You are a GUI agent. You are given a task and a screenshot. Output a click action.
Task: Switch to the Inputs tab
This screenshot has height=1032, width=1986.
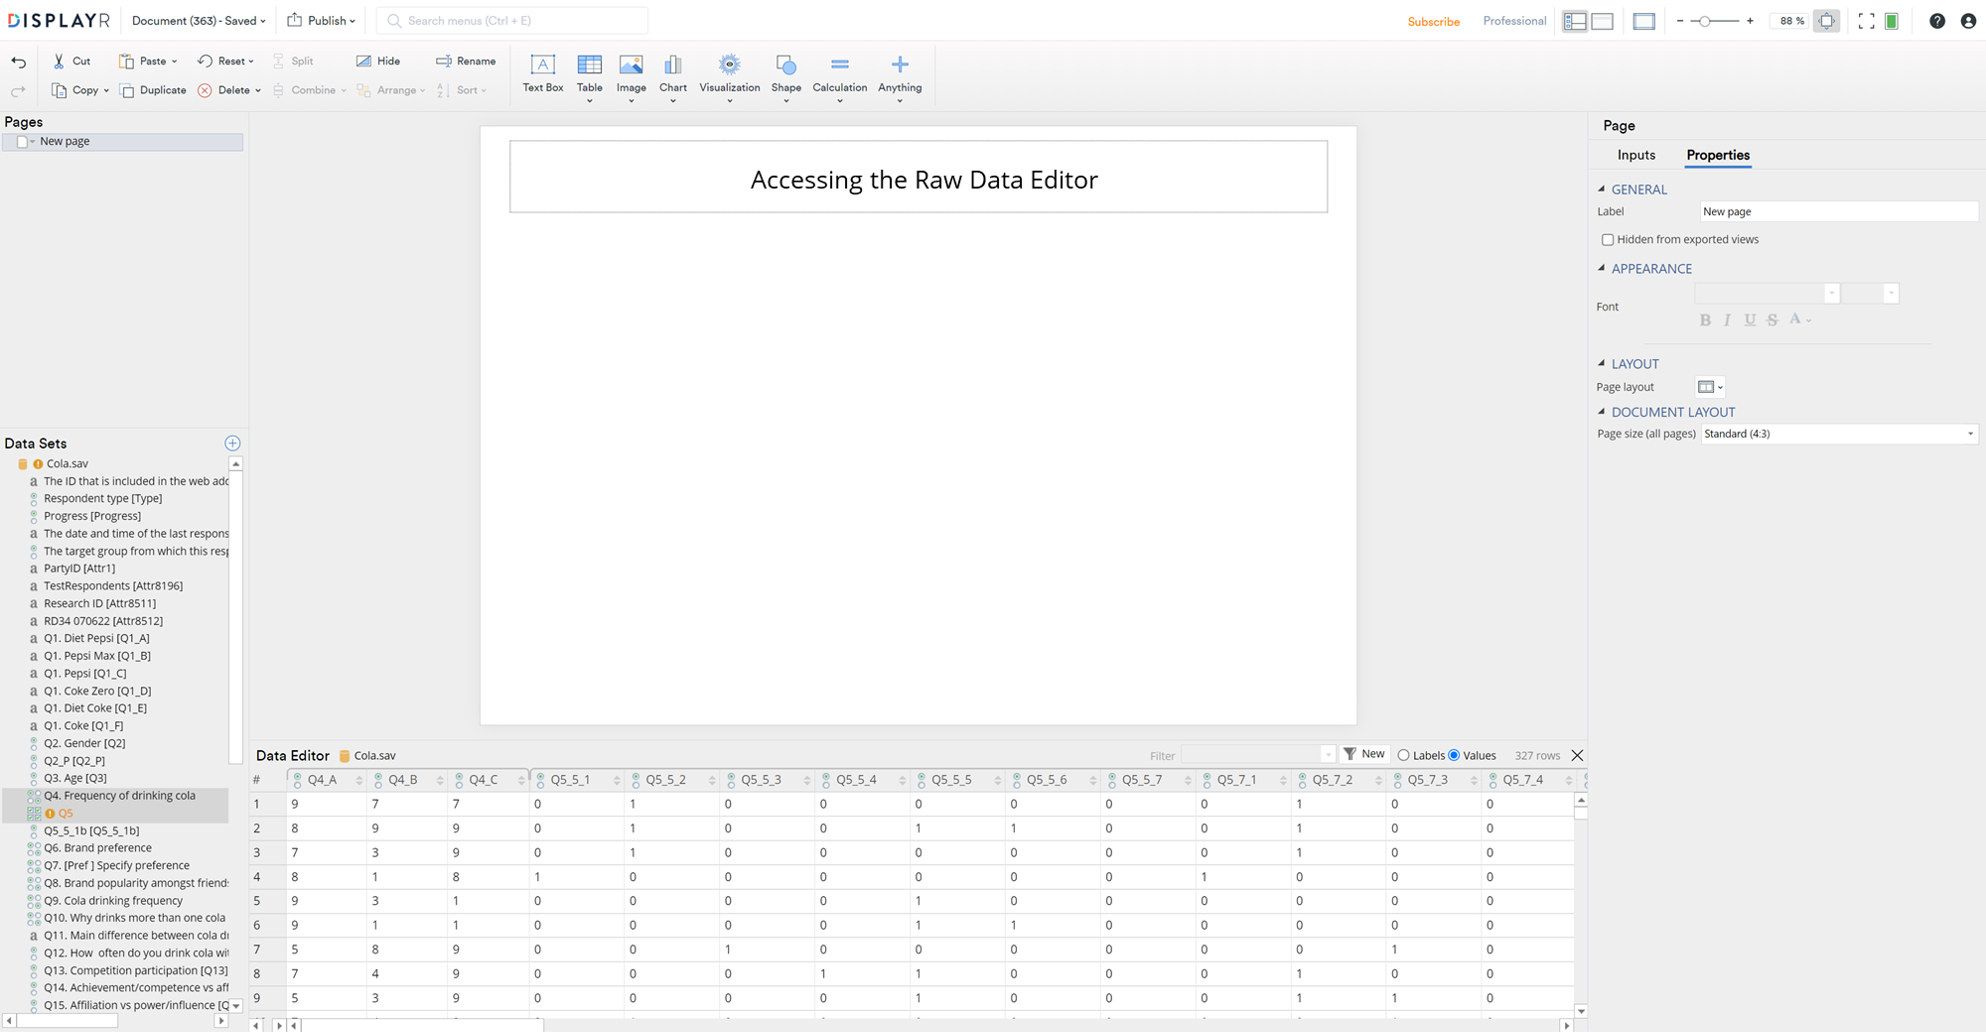[1636, 155]
